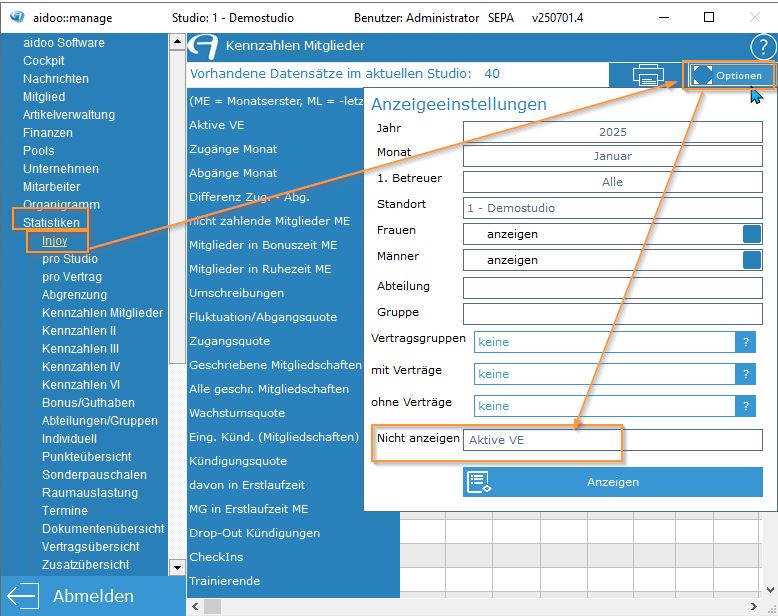Open Unternehmen in sidebar
Image resolution: width=778 pixels, height=616 pixels.
(x=61, y=169)
